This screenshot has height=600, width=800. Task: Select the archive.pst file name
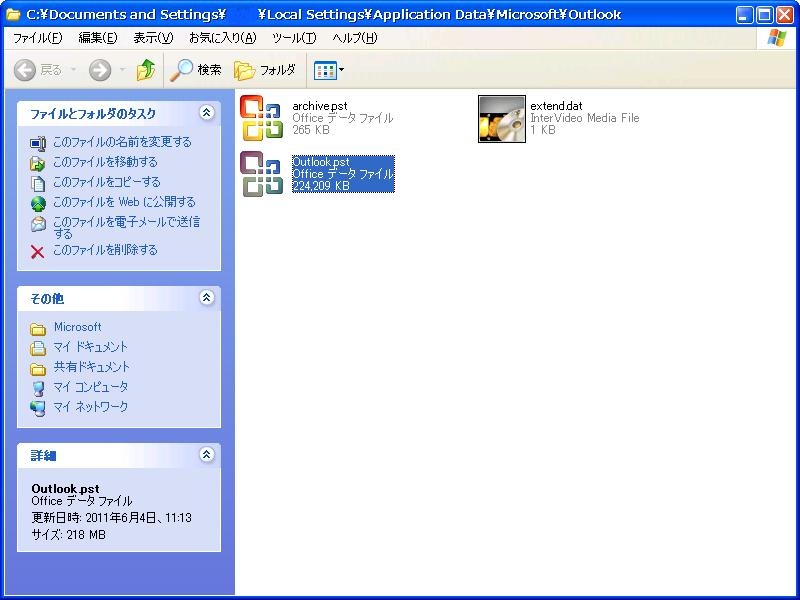click(x=320, y=106)
